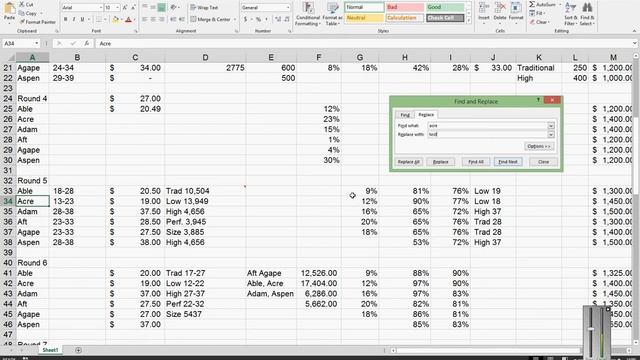Viewport: 640px width, 360px height.
Task: Apply the Bad cell style swatch
Action: pos(404,7)
